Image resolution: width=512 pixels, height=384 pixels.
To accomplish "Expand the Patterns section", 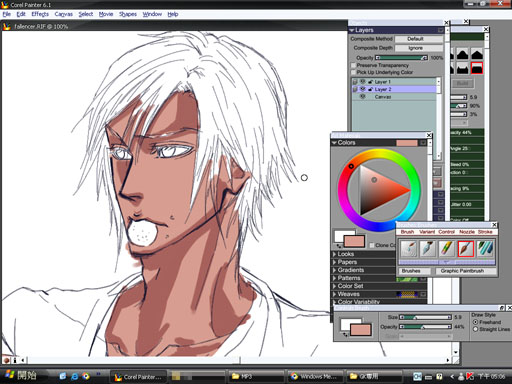I will (x=334, y=278).
